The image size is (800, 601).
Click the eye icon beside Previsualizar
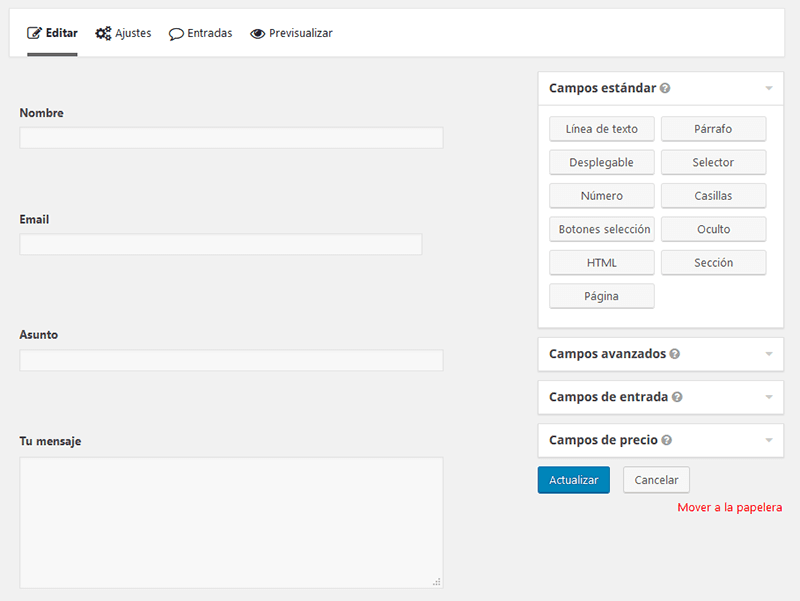256,33
